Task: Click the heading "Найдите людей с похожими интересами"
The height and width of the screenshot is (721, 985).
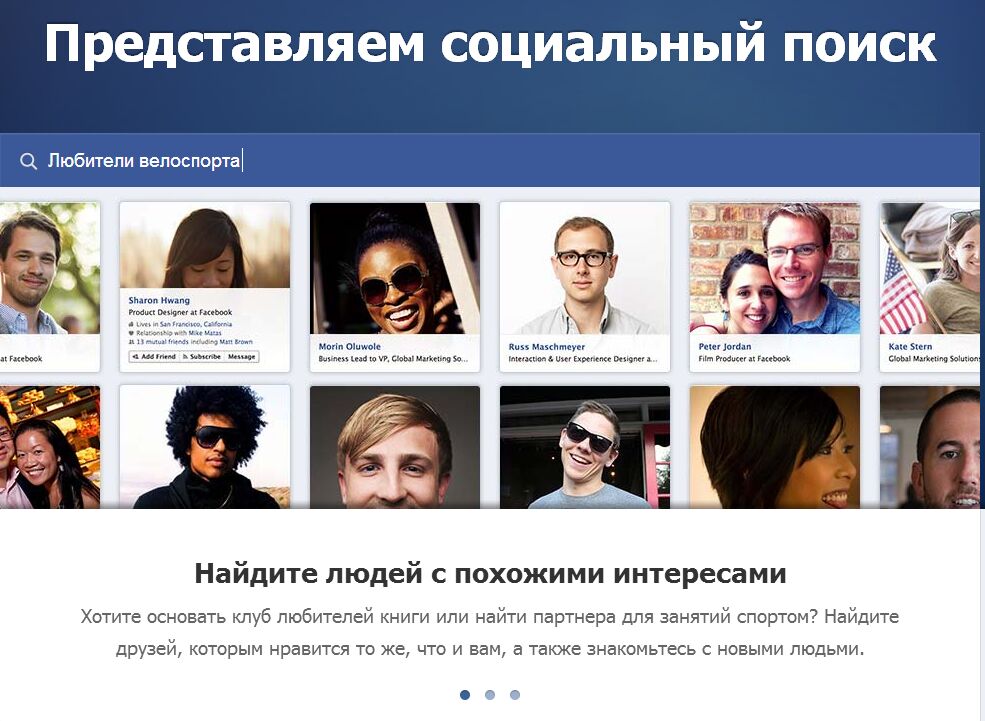Action: point(490,573)
